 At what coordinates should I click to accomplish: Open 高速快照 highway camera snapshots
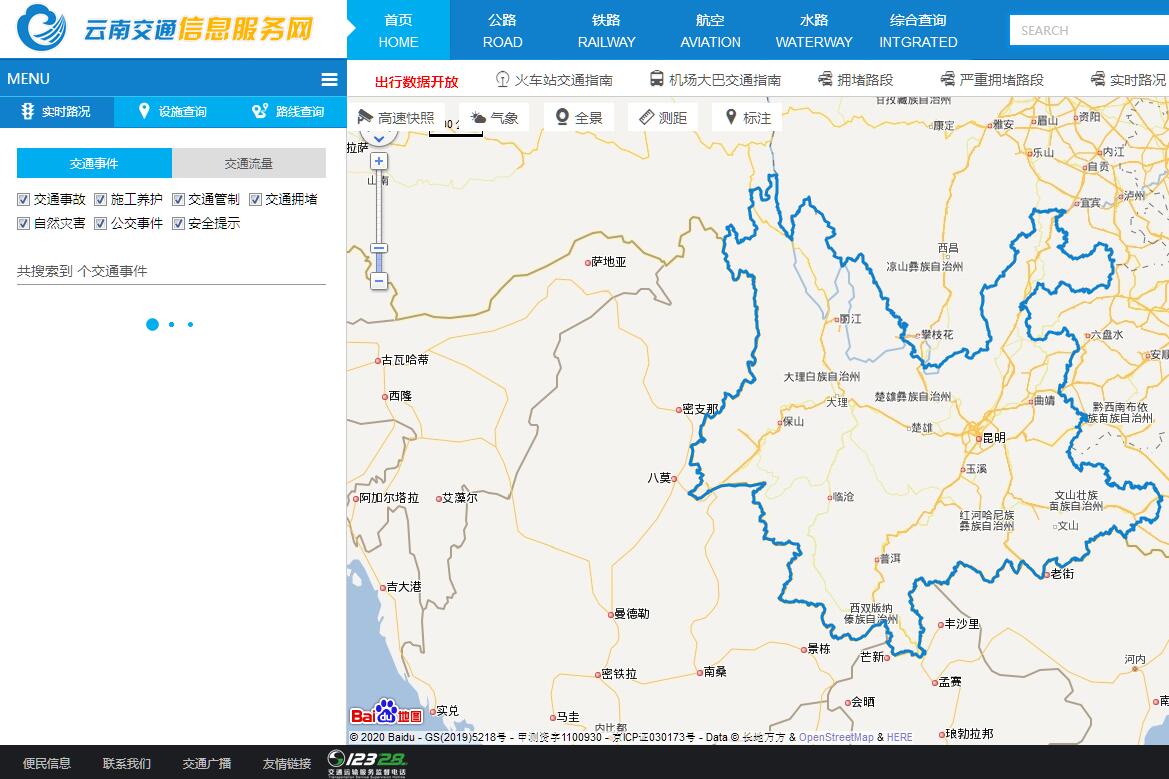point(396,118)
